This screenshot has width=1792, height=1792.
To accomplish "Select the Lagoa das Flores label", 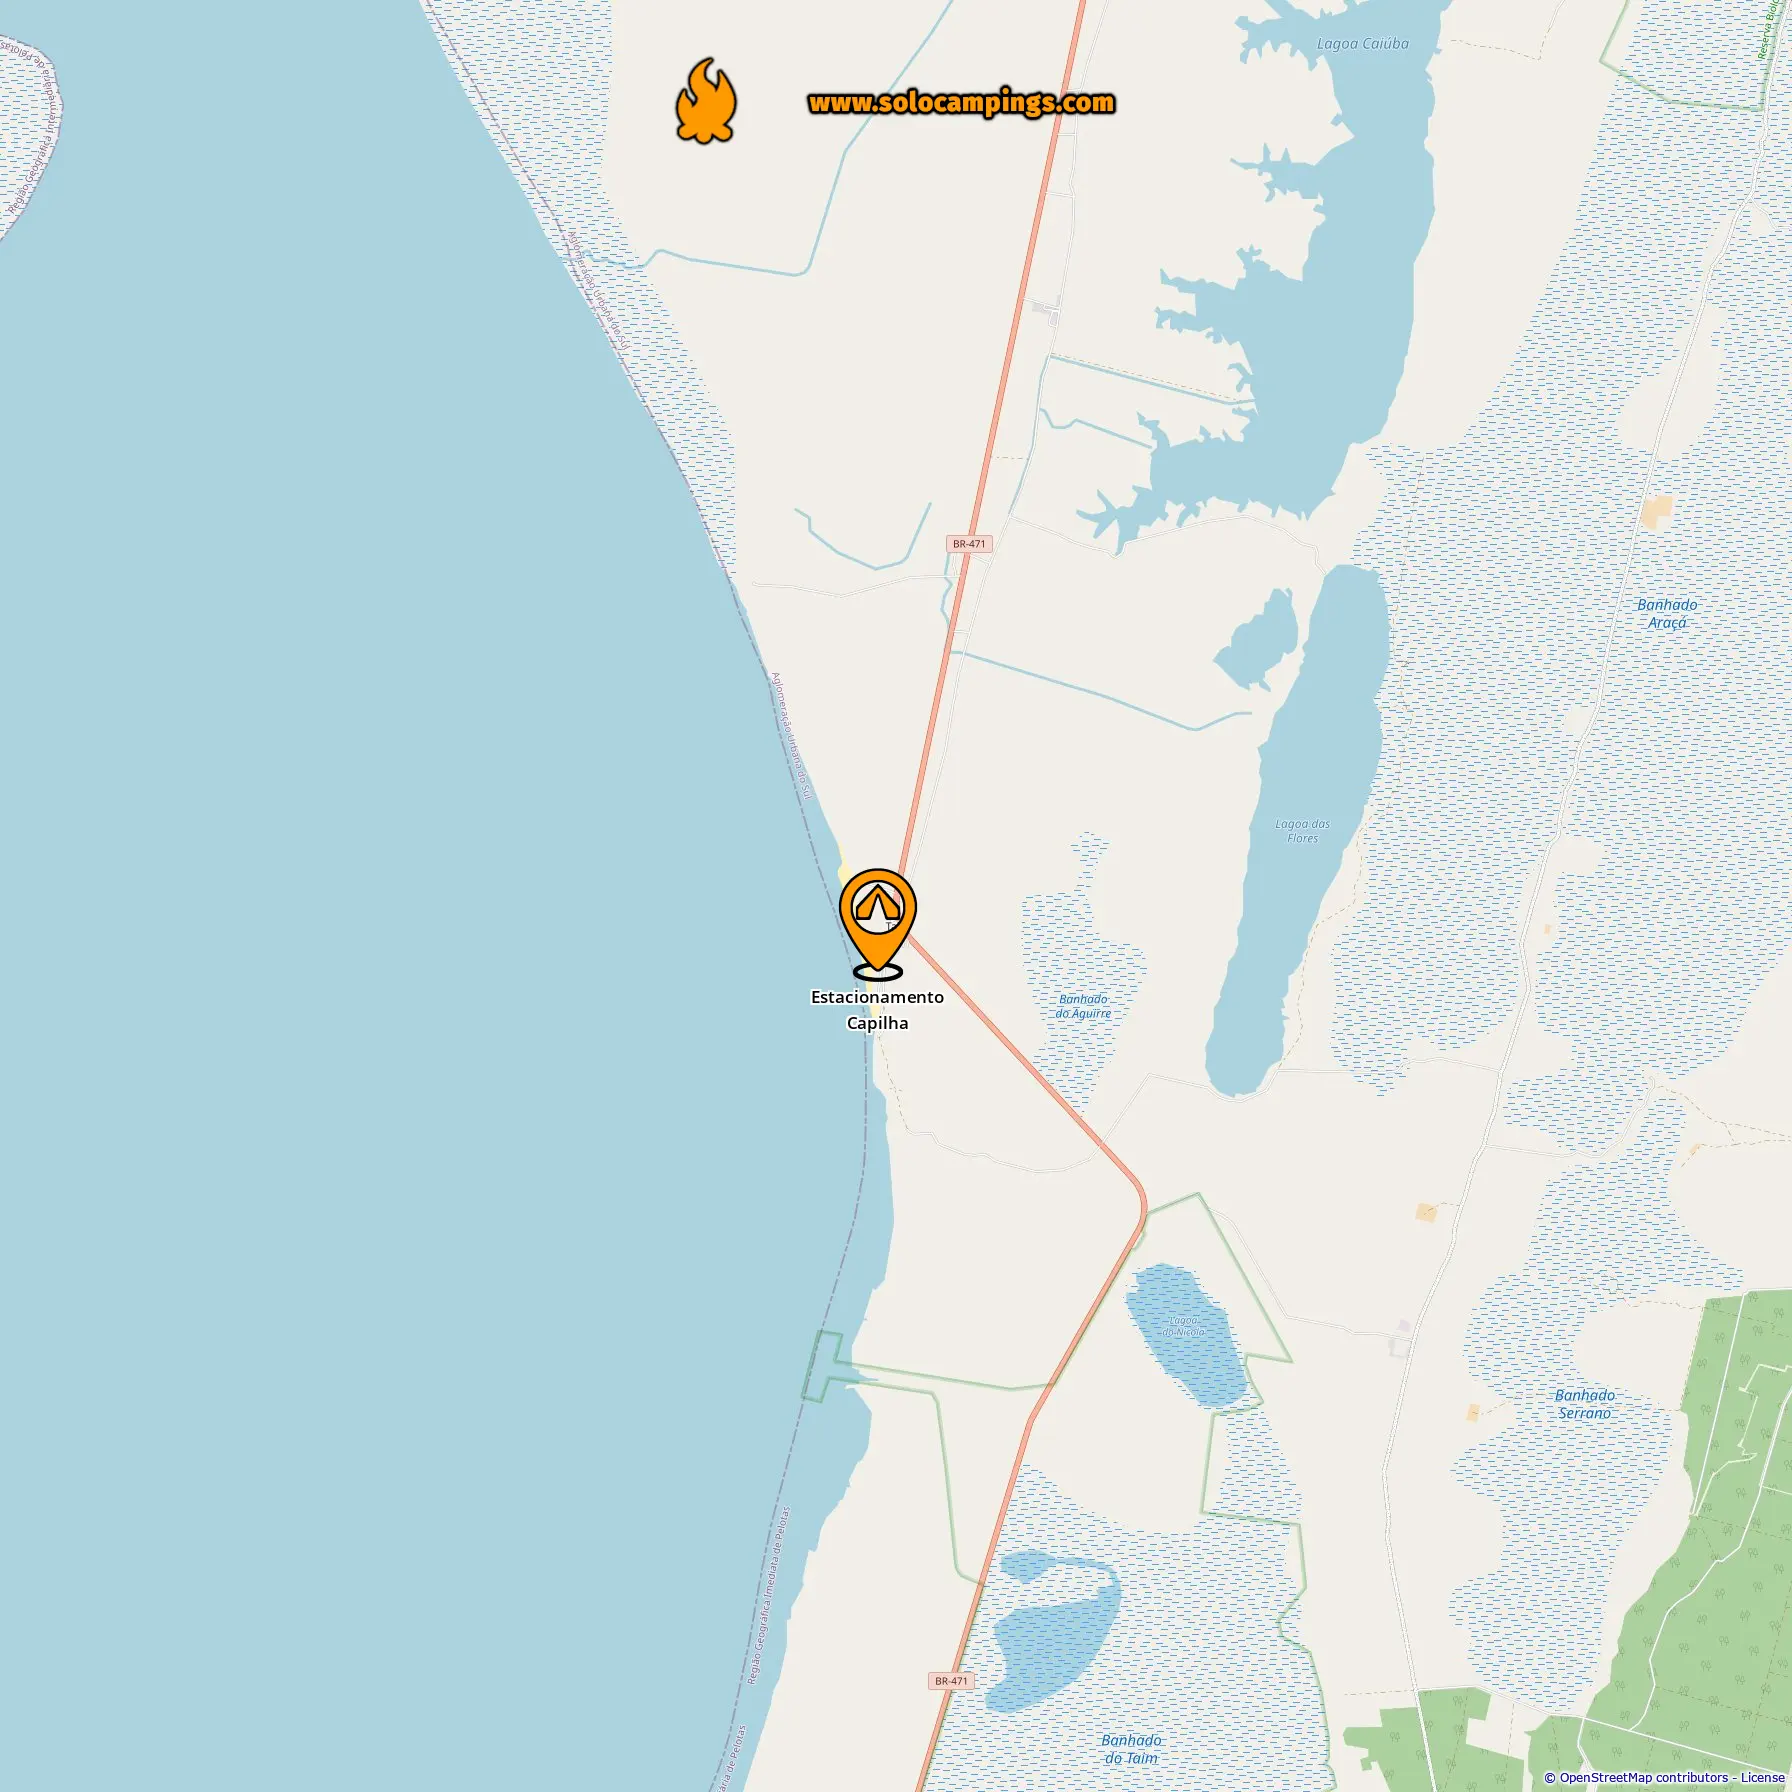I will [x=1303, y=831].
